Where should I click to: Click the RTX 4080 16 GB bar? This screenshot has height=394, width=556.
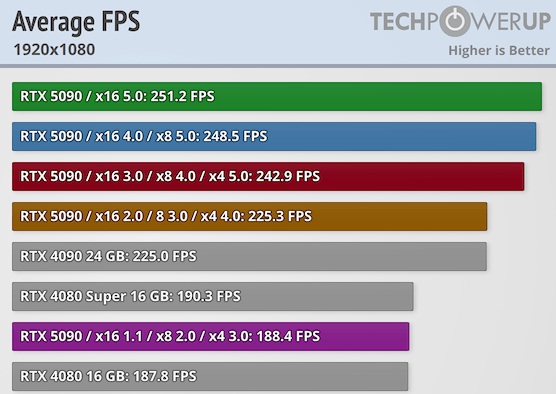(x=210, y=376)
